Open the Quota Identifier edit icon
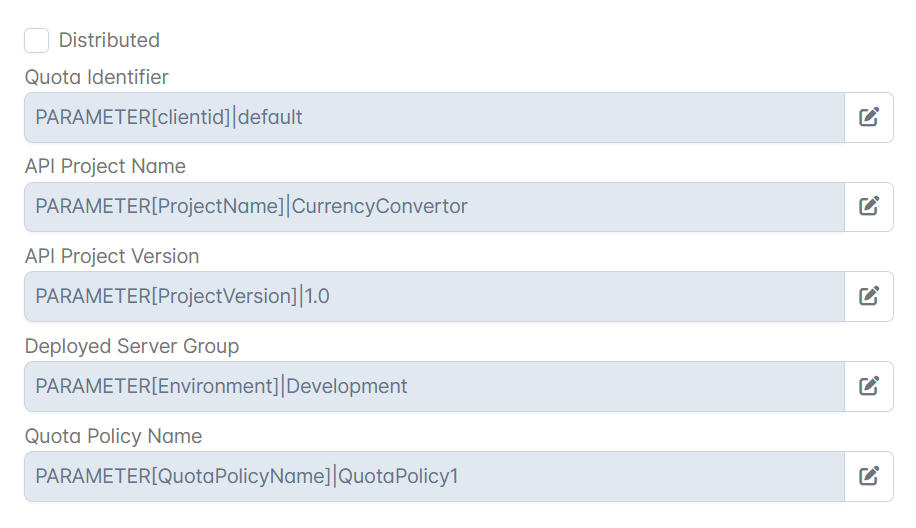Screen dimensions: 916x528 click(x=869, y=117)
